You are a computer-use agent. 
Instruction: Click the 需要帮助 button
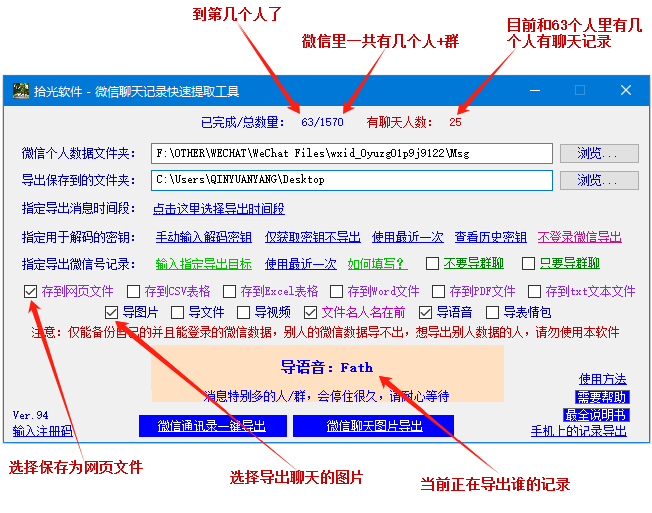602,397
